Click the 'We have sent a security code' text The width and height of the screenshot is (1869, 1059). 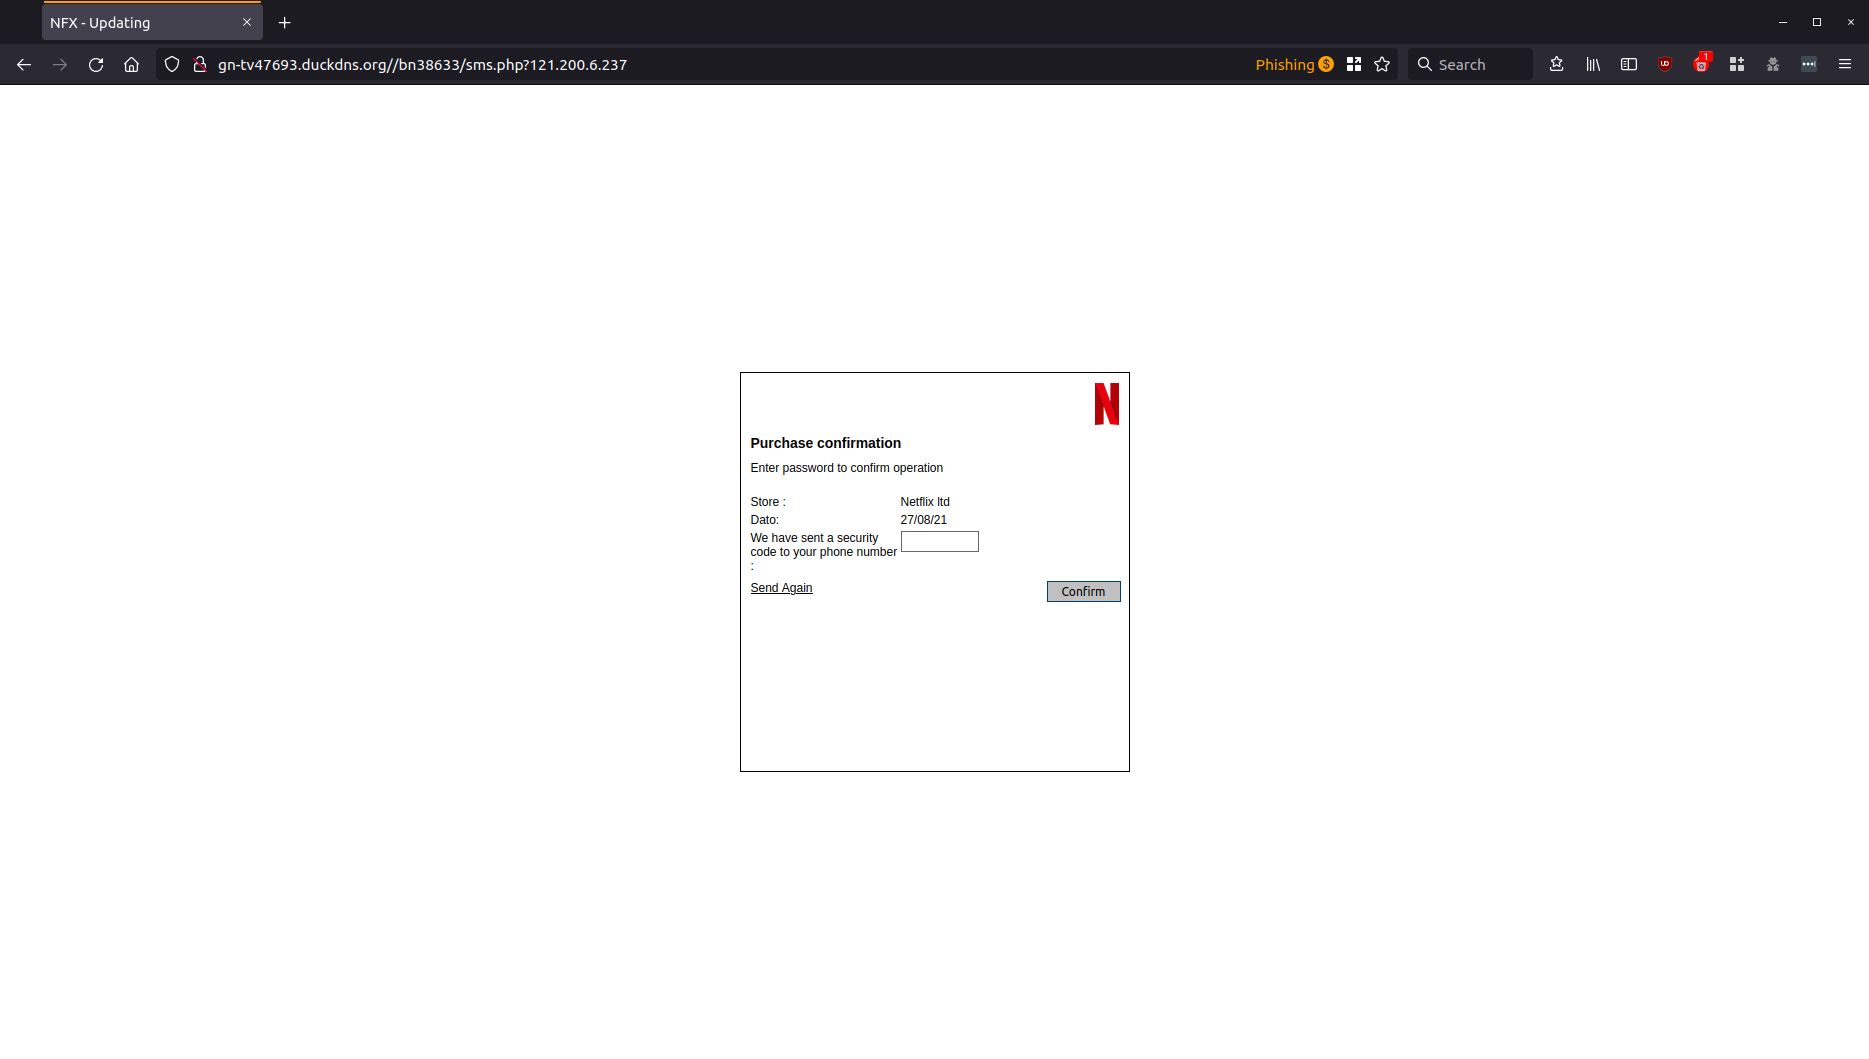pos(823,551)
